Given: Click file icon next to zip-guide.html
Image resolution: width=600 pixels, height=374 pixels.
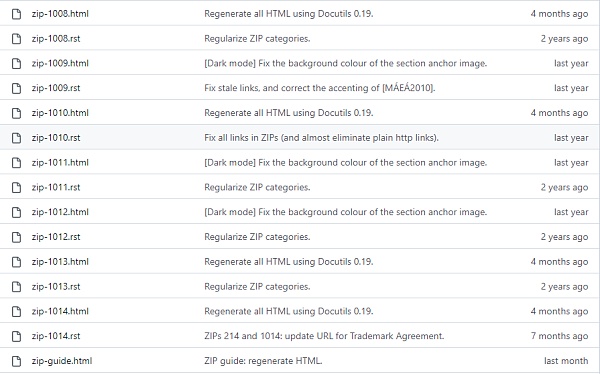Looking at the screenshot, I should pos(16,361).
